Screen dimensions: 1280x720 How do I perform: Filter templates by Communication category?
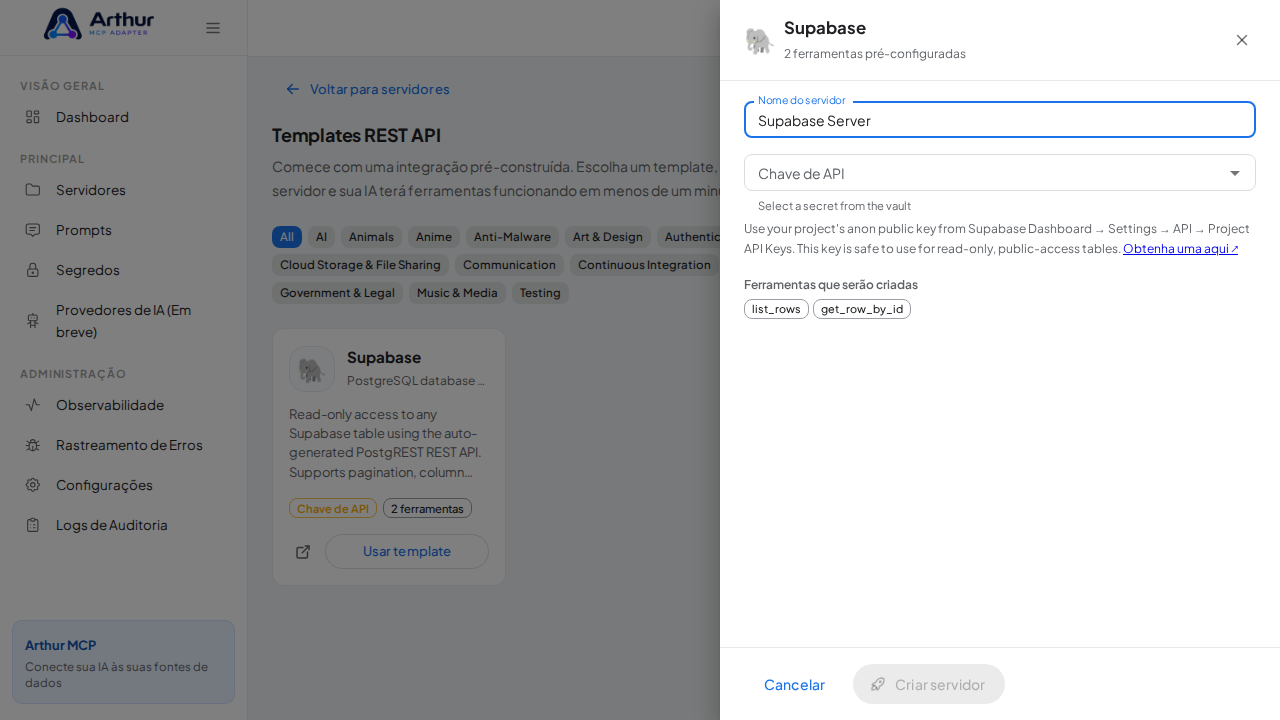(x=509, y=265)
